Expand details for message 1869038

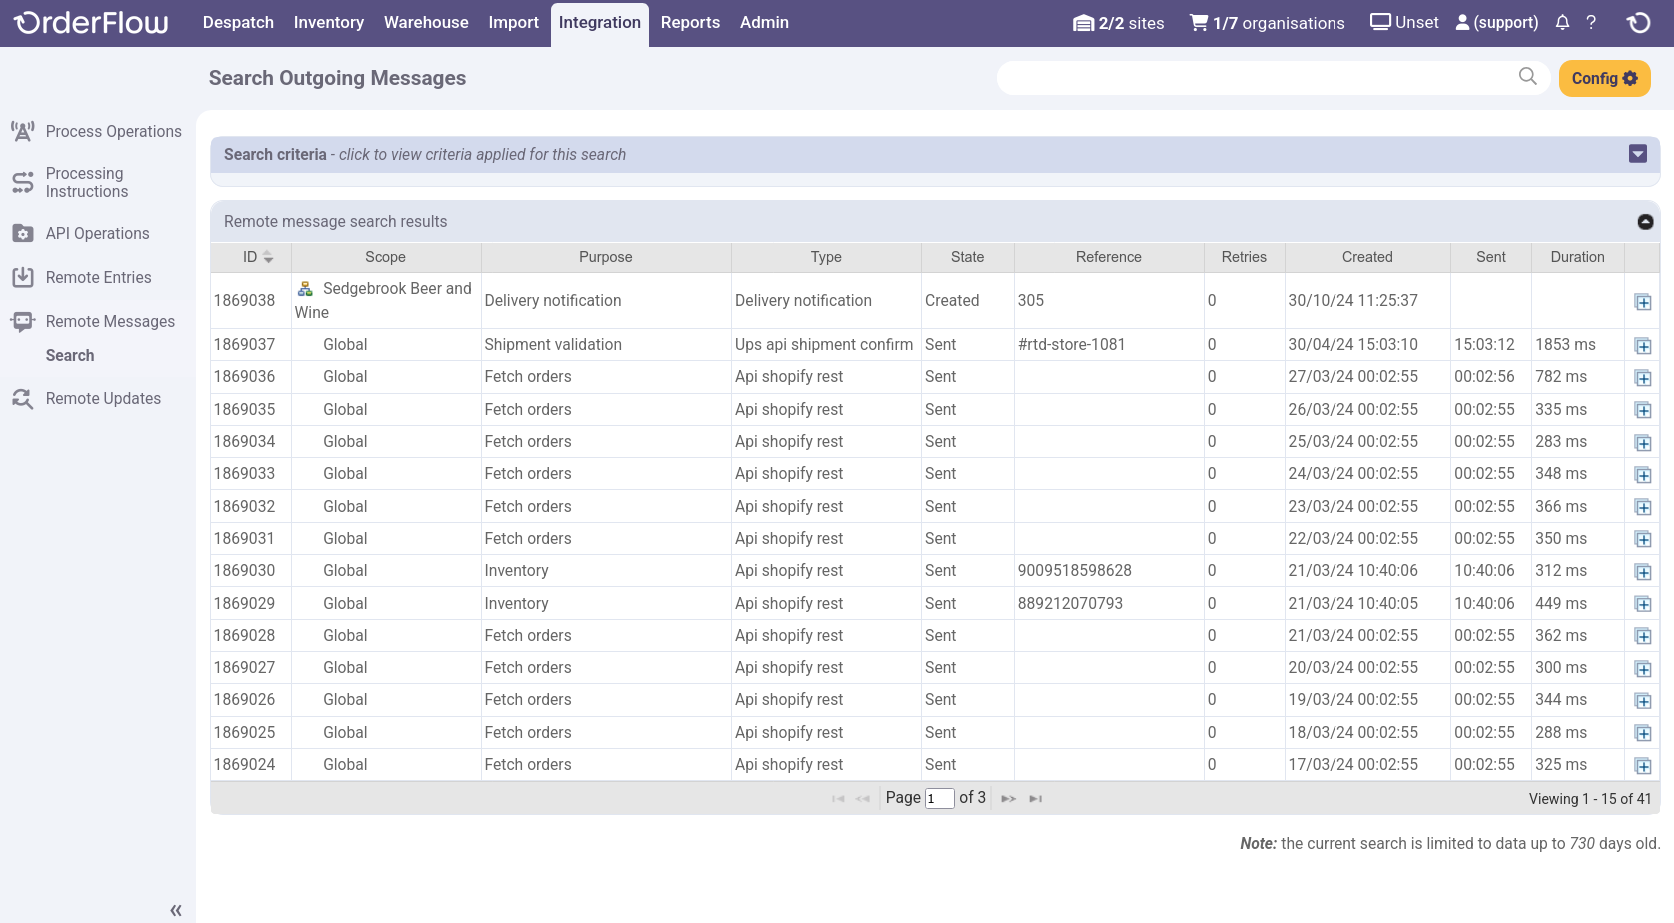coord(1643,301)
